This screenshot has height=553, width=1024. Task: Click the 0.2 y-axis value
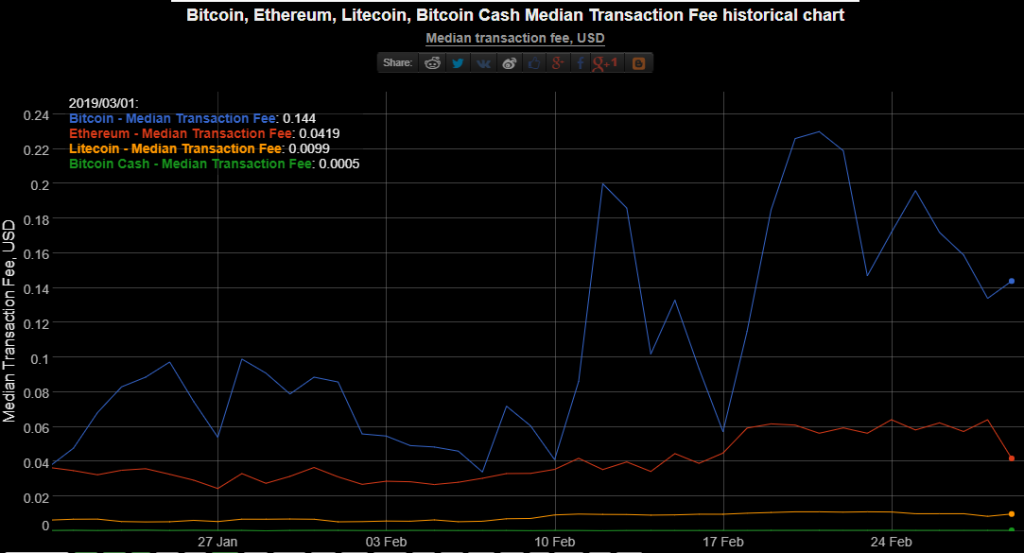[40, 185]
